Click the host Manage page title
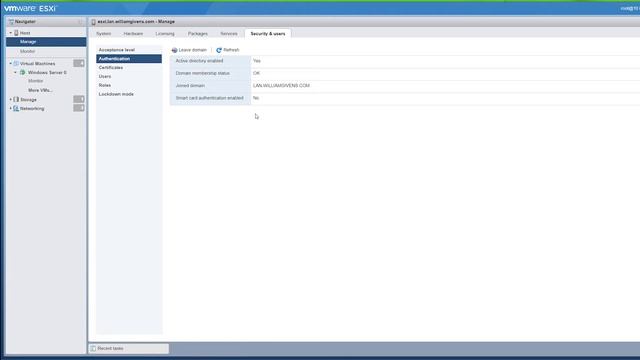Viewport: 640px width, 360px height. click(x=136, y=22)
